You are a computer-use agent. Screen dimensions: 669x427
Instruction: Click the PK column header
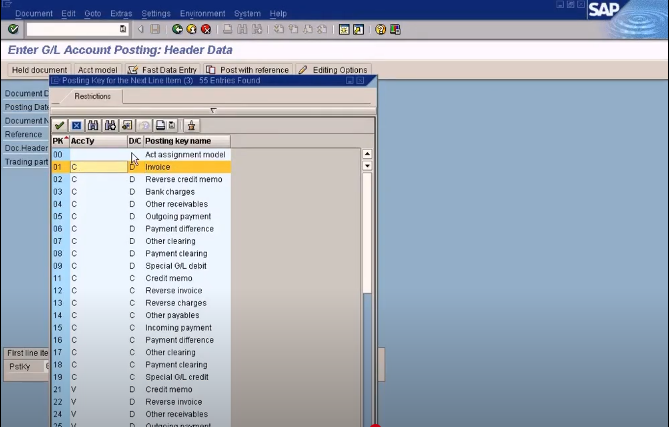(x=60, y=141)
